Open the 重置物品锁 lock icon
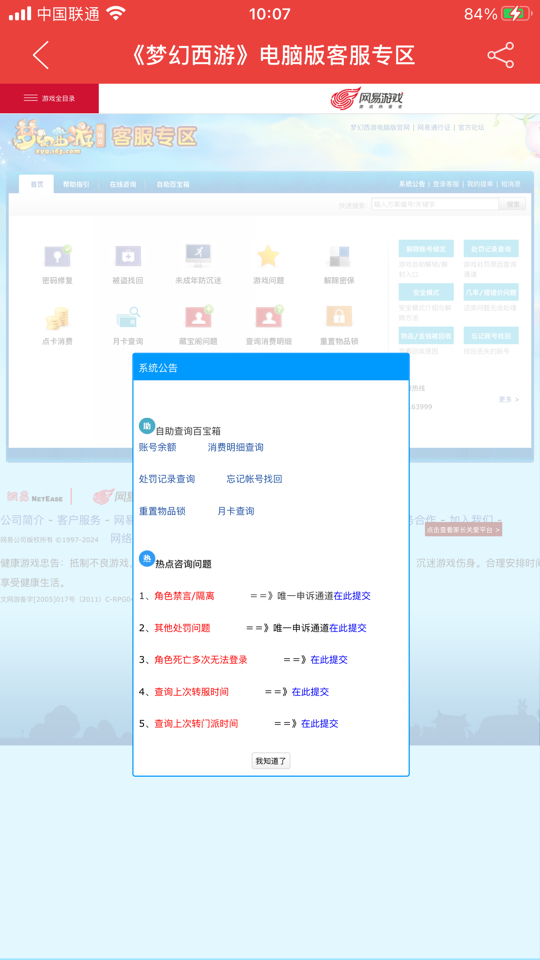This screenshot has height=960, width=540. (339, 317)
